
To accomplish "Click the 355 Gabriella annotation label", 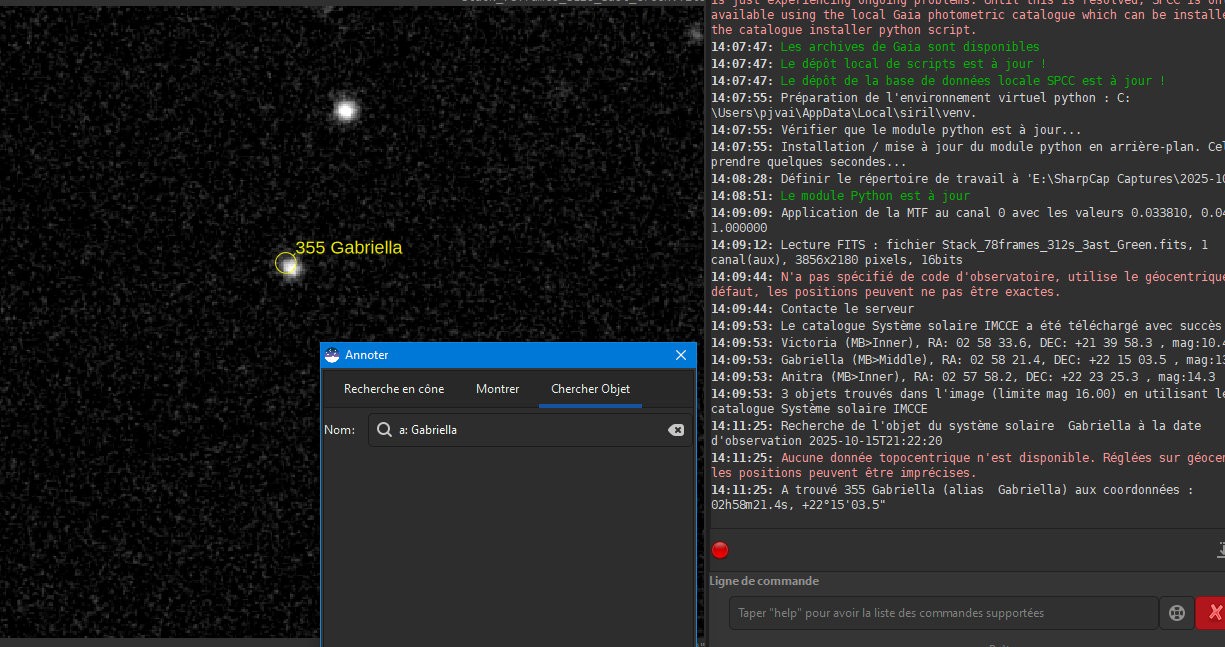I will [348, 248].
